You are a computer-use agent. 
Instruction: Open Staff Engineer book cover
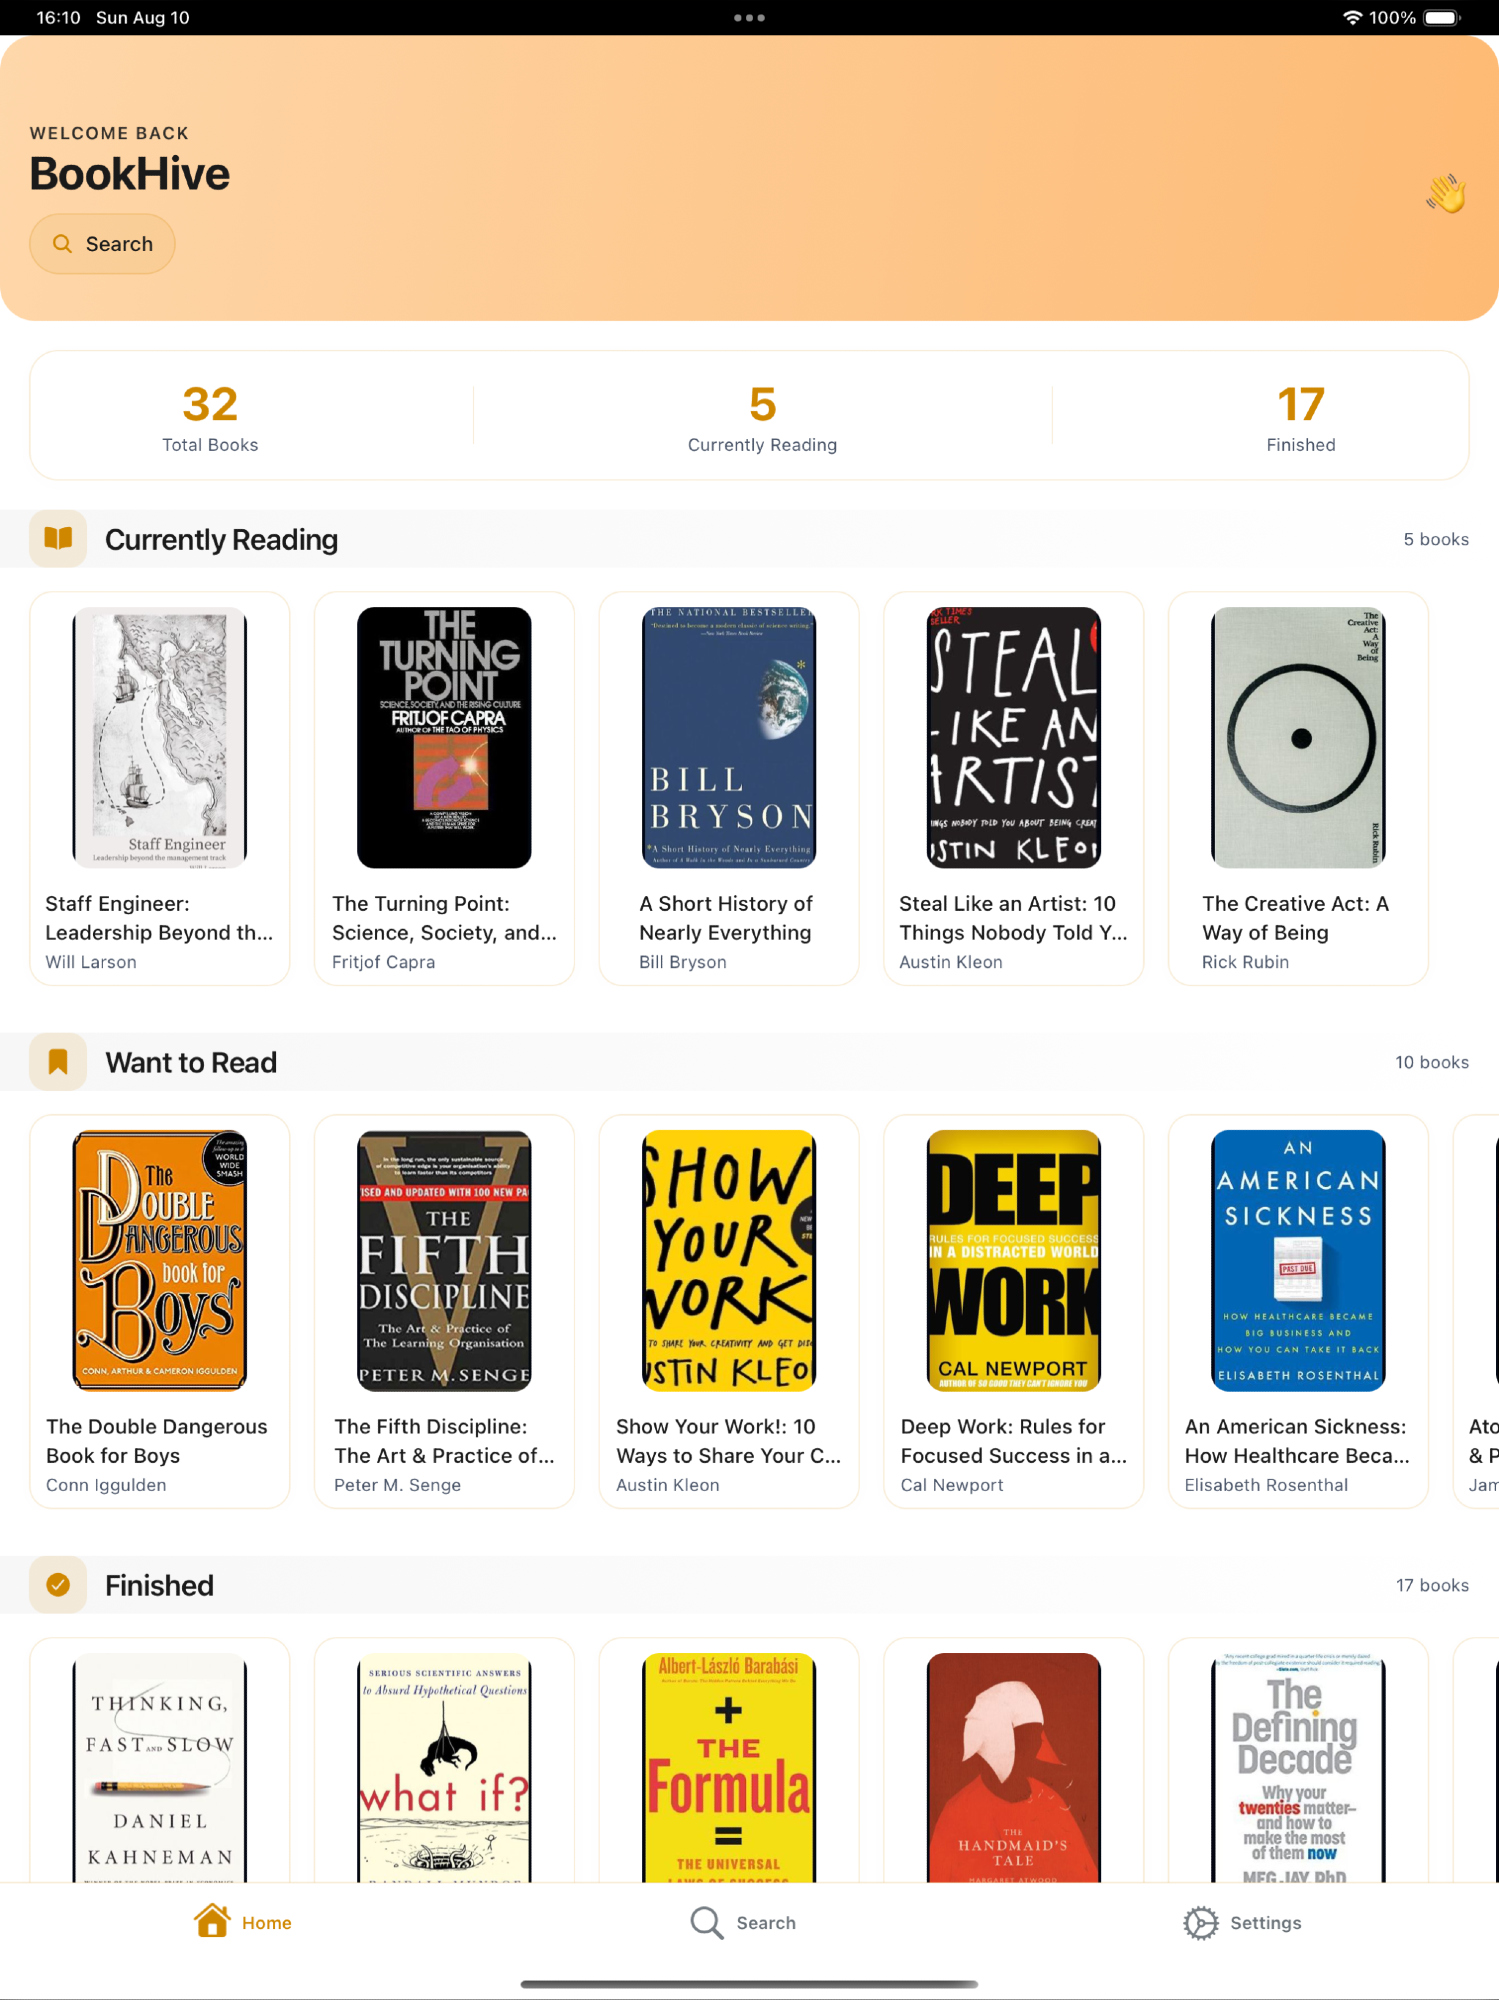click(160, 737)
